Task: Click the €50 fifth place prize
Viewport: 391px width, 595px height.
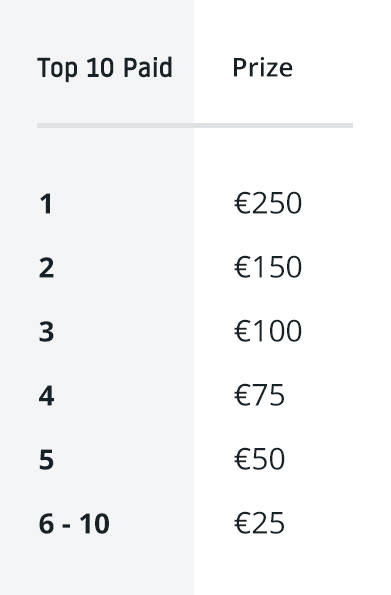Action: pos(259,459)
